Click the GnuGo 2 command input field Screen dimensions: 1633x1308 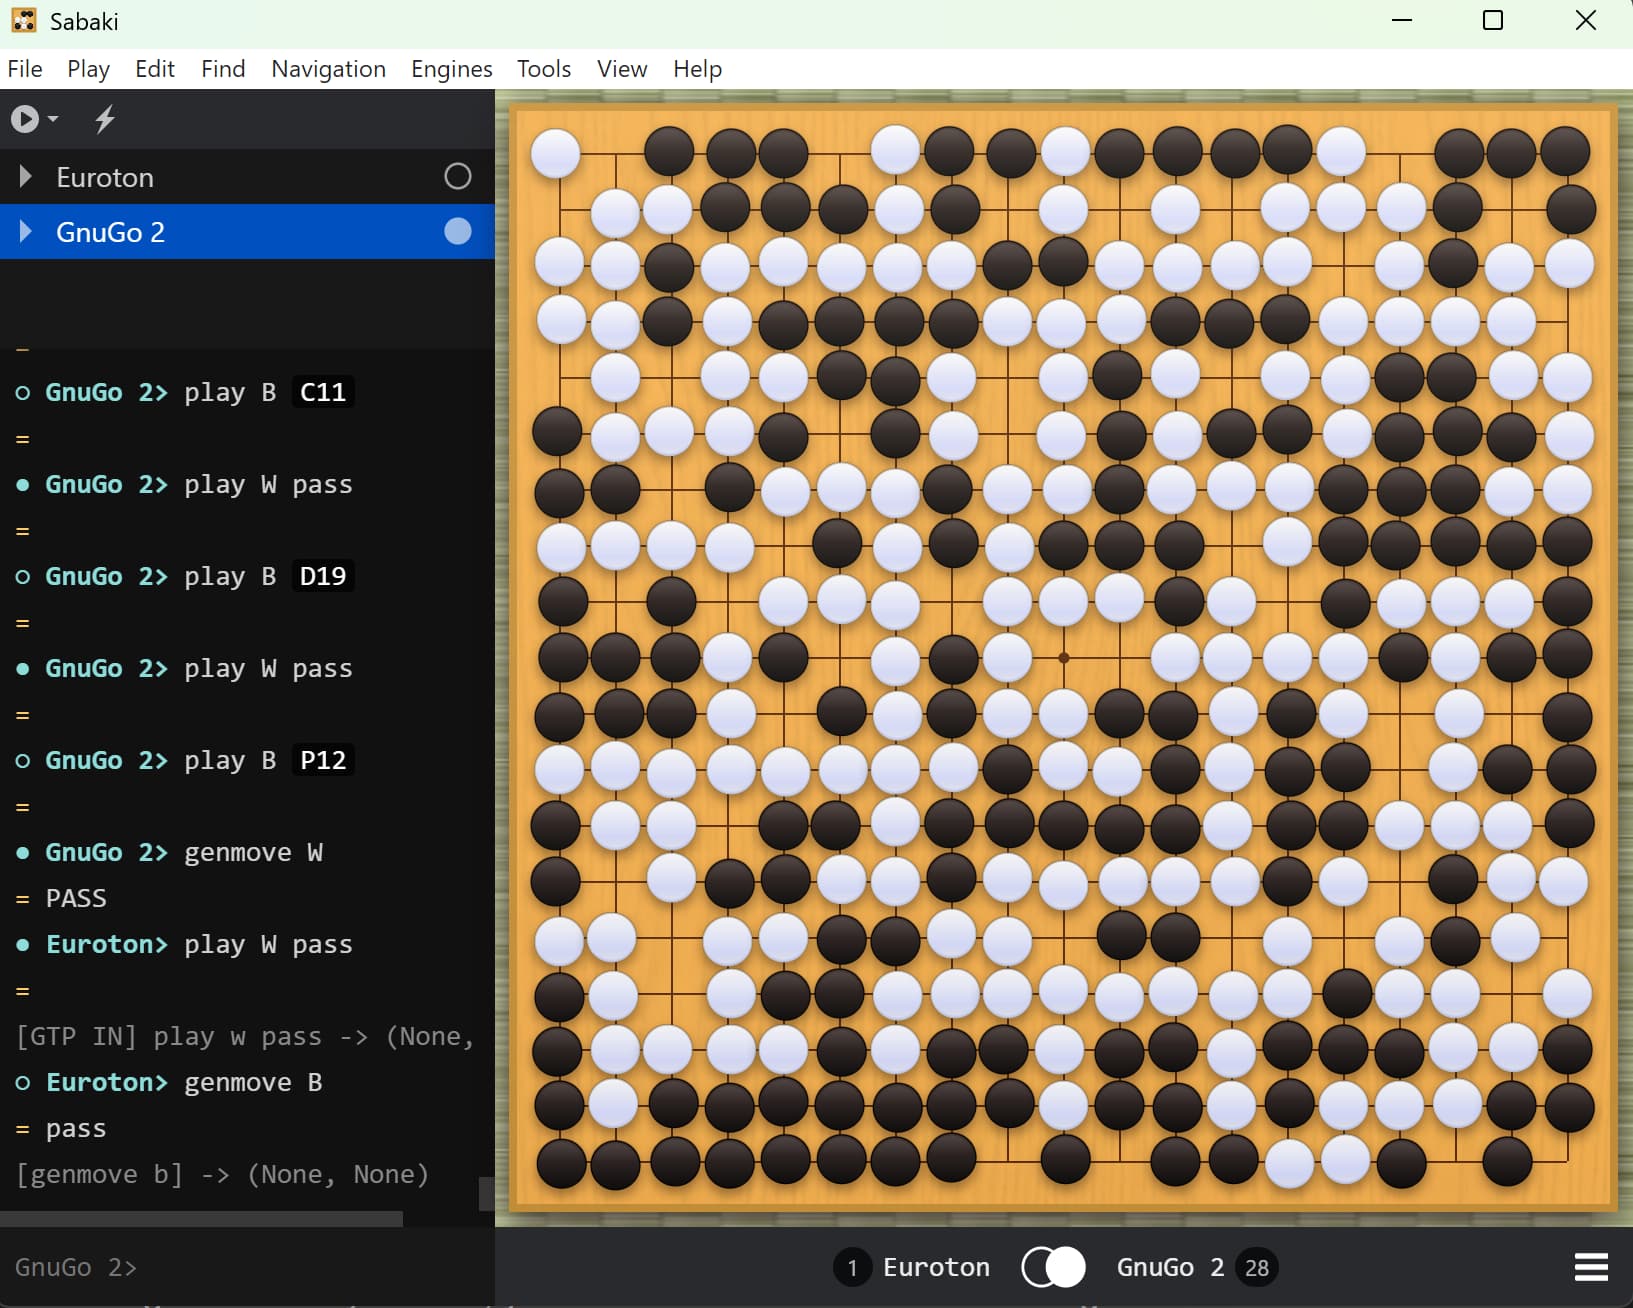click(300, 1267)
